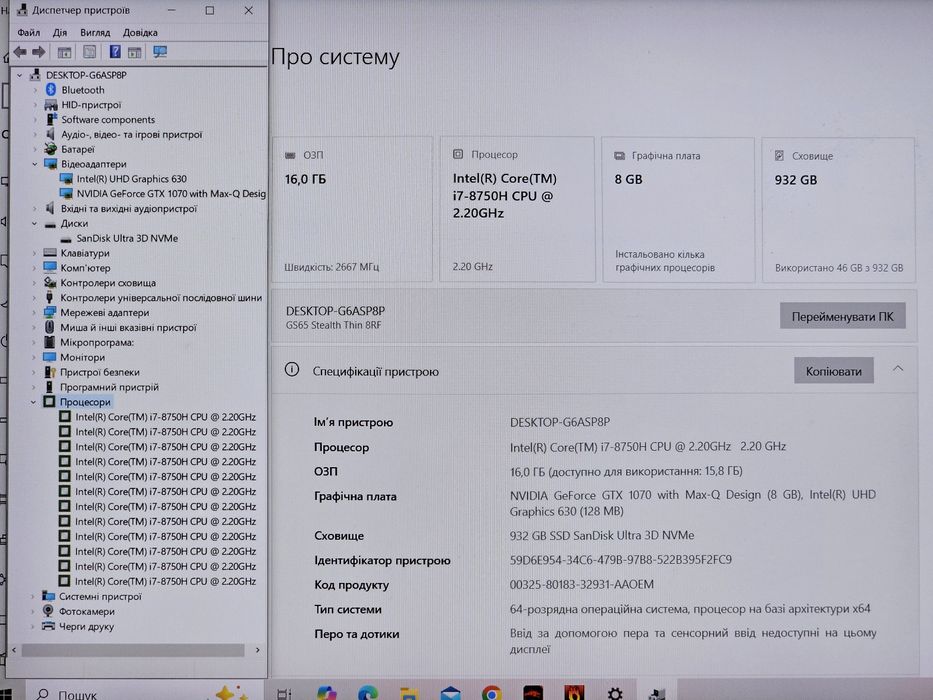The image size is (933, 700).
Task: Click the Forward arrow in Device Manager toolbar
Action: click(x=39, y=52)
